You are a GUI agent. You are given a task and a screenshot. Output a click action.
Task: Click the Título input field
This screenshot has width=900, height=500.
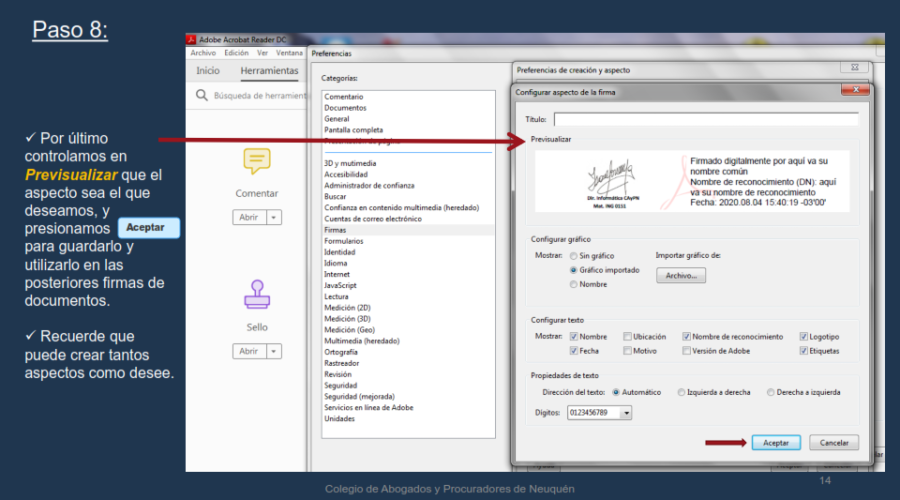click(706, 119)
